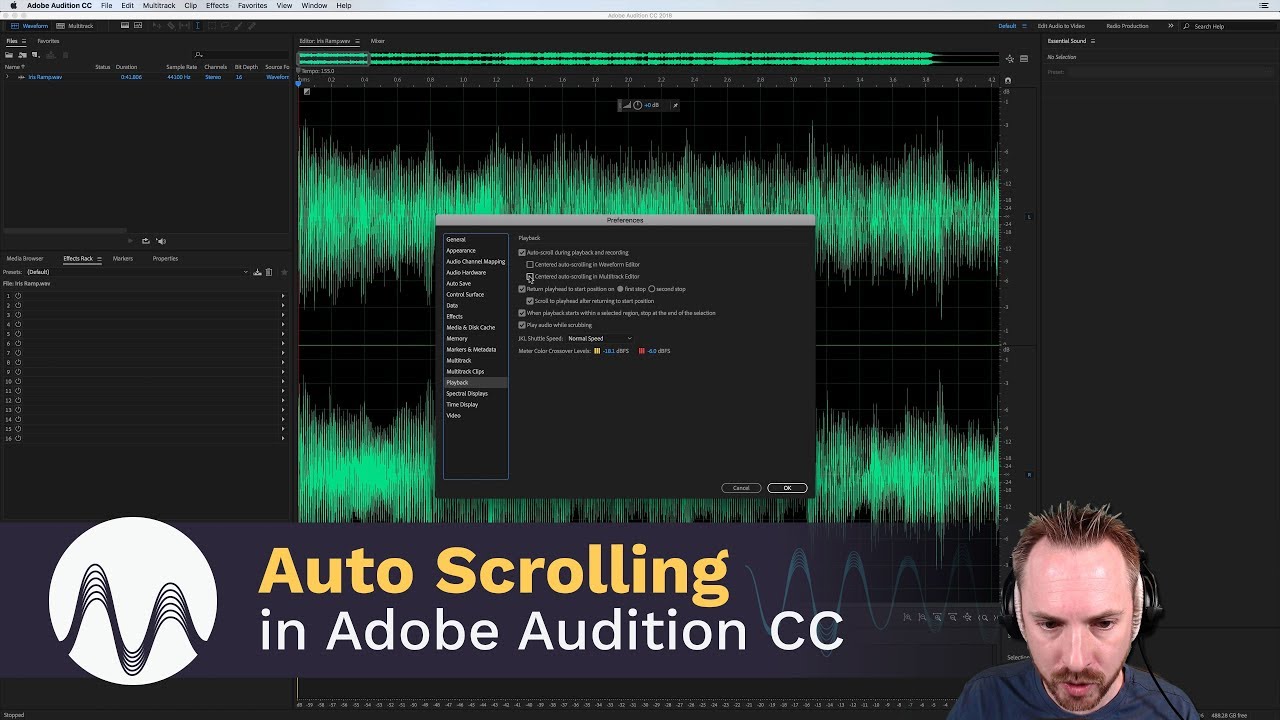Toggle favorite star in Effects Rack
Image resolution: width=1280 pixels, height=720 pixels.
tap(284, 272)
